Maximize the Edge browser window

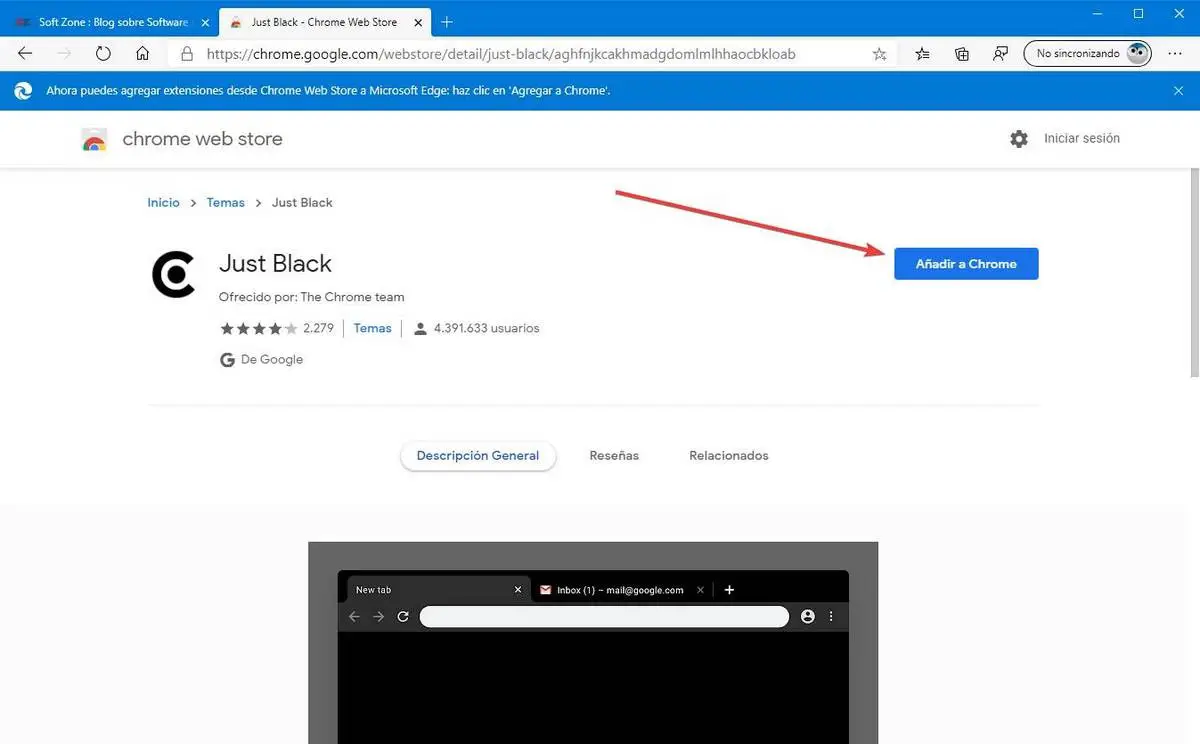point(1138,14)
